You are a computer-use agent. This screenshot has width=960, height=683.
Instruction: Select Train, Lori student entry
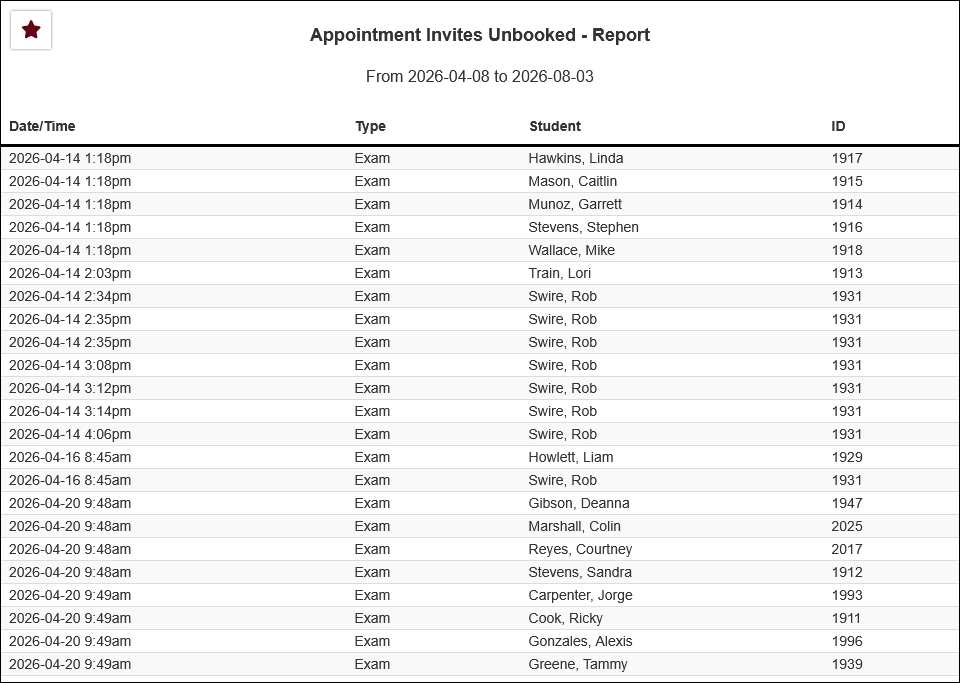[560, 274]
